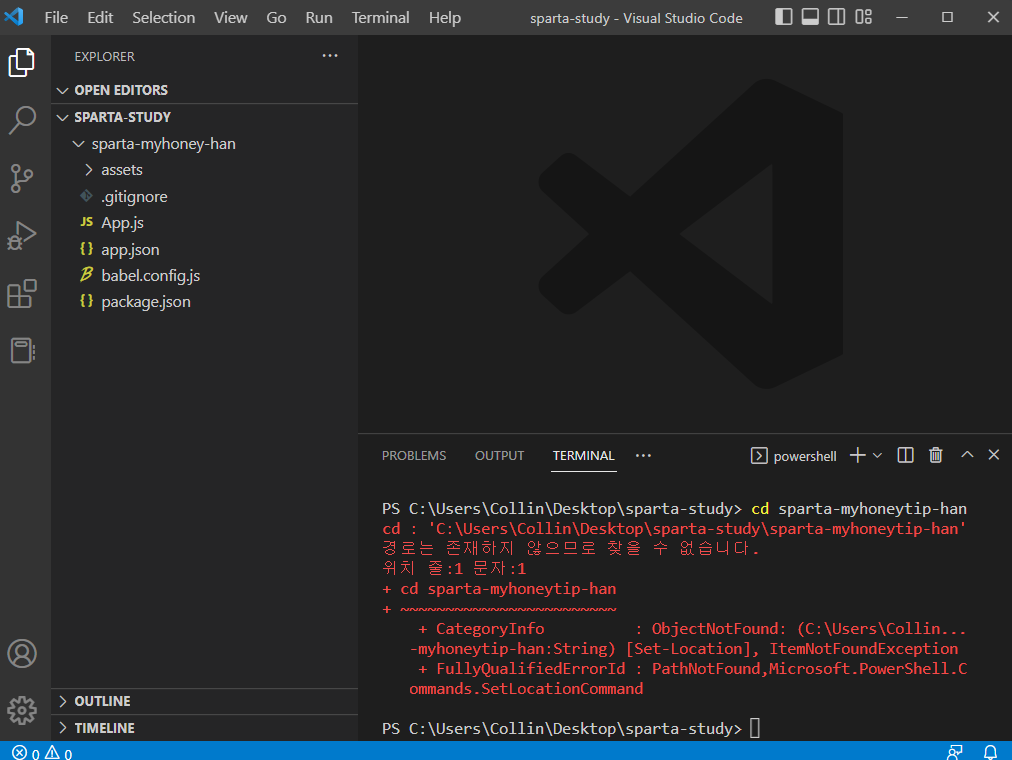1012x760 pixels.
Task: Maximize panel size with up chevron
Action: (x=967, y=455)
